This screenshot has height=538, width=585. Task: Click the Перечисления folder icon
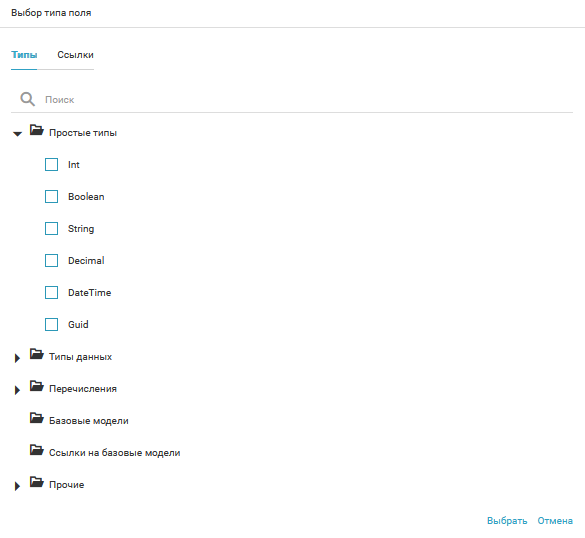pos(37,386)
